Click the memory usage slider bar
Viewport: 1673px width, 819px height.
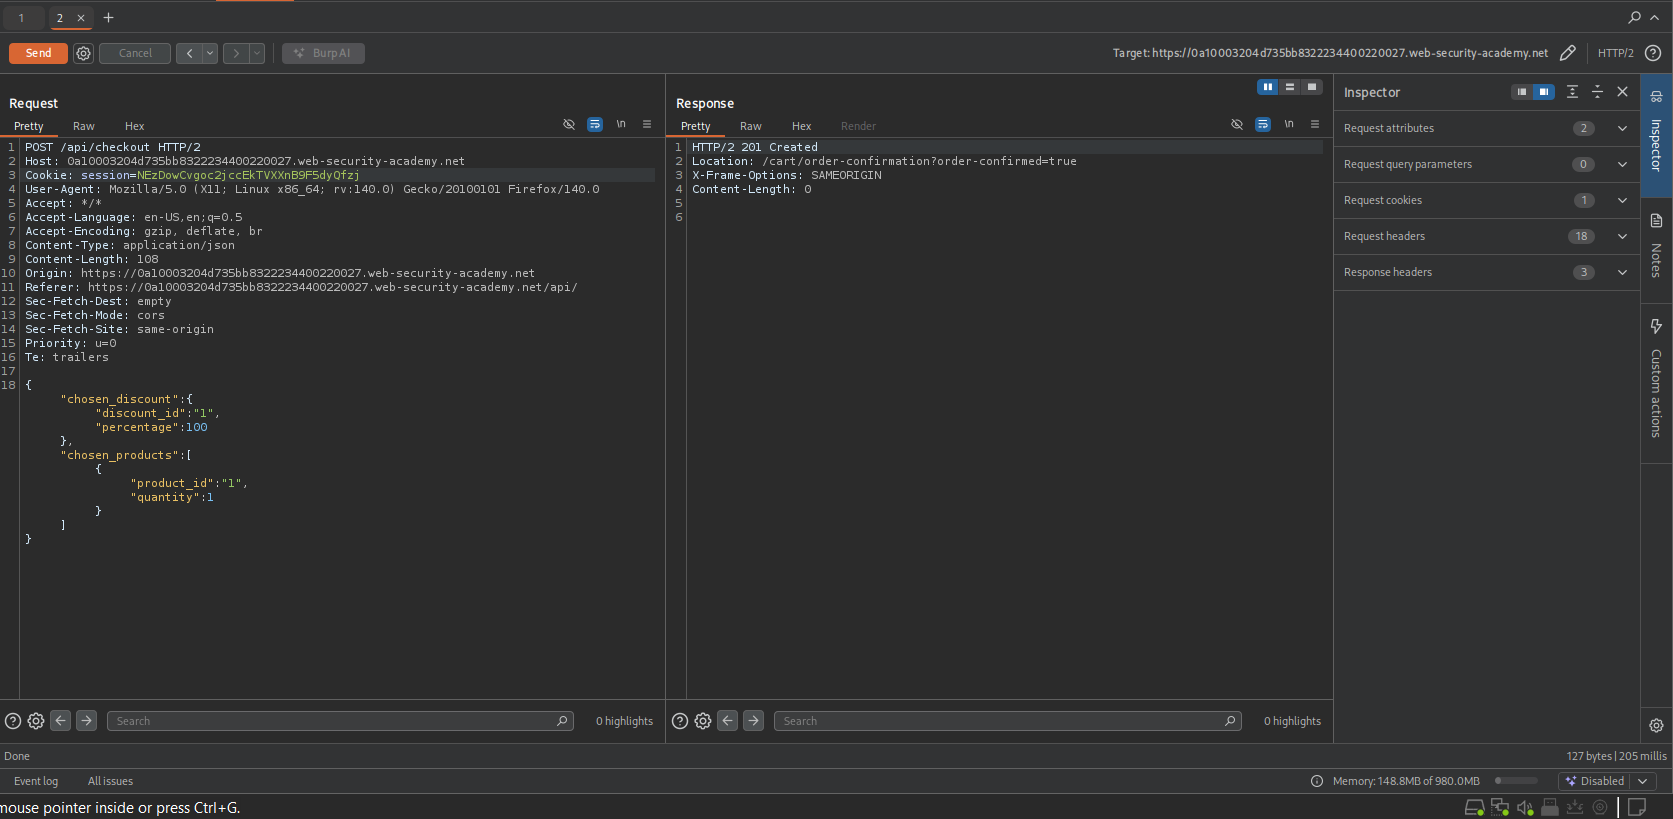coord(1516,781)
